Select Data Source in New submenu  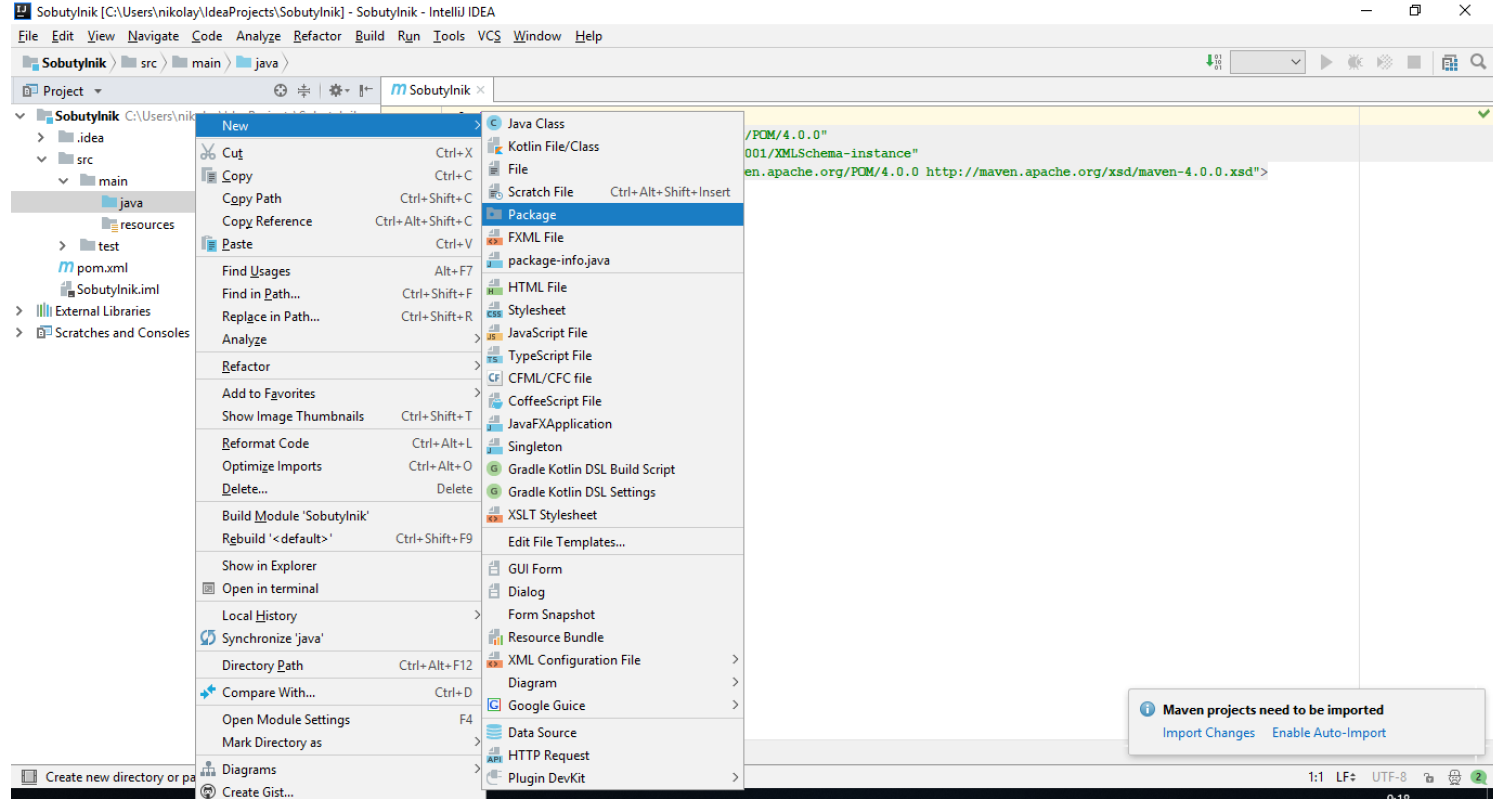pyautogui.click(x=613, y=732)
